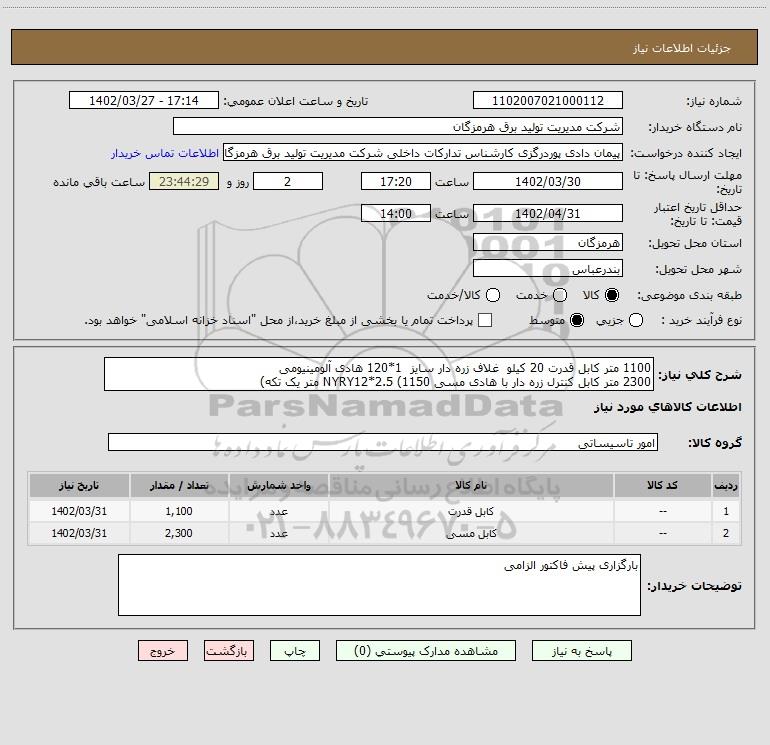Click the شرح کلی نیاز description box
This screenshot has width=770, height=745.
pos(379,374)
